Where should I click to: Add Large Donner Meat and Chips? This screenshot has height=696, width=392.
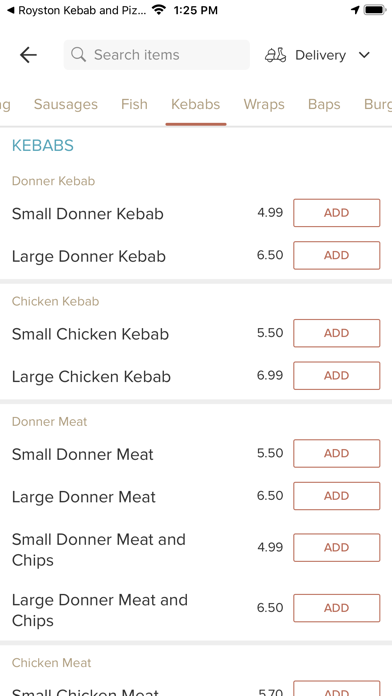337,608
